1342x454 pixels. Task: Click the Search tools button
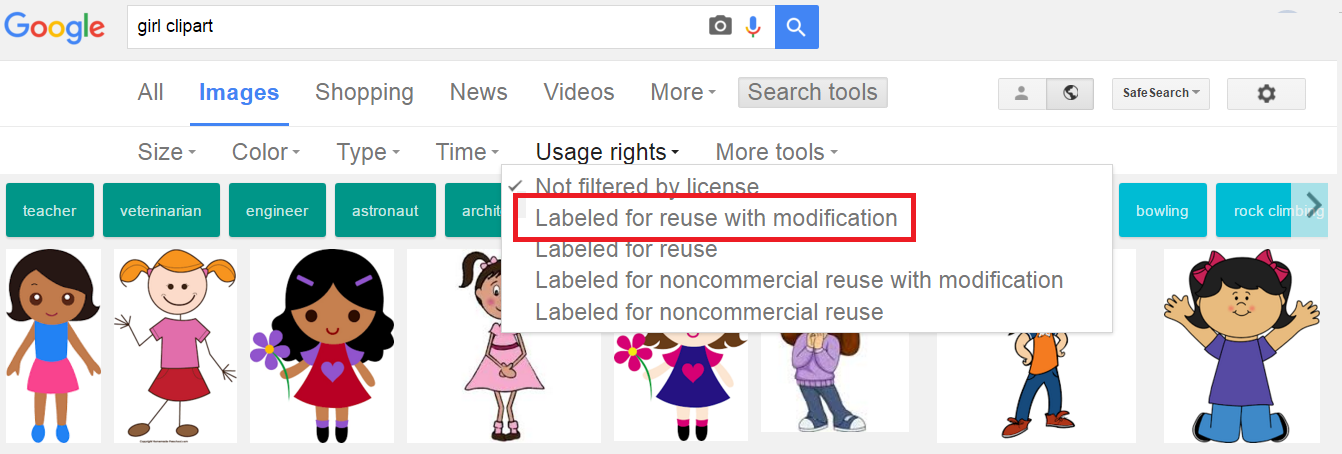point(812,92)
